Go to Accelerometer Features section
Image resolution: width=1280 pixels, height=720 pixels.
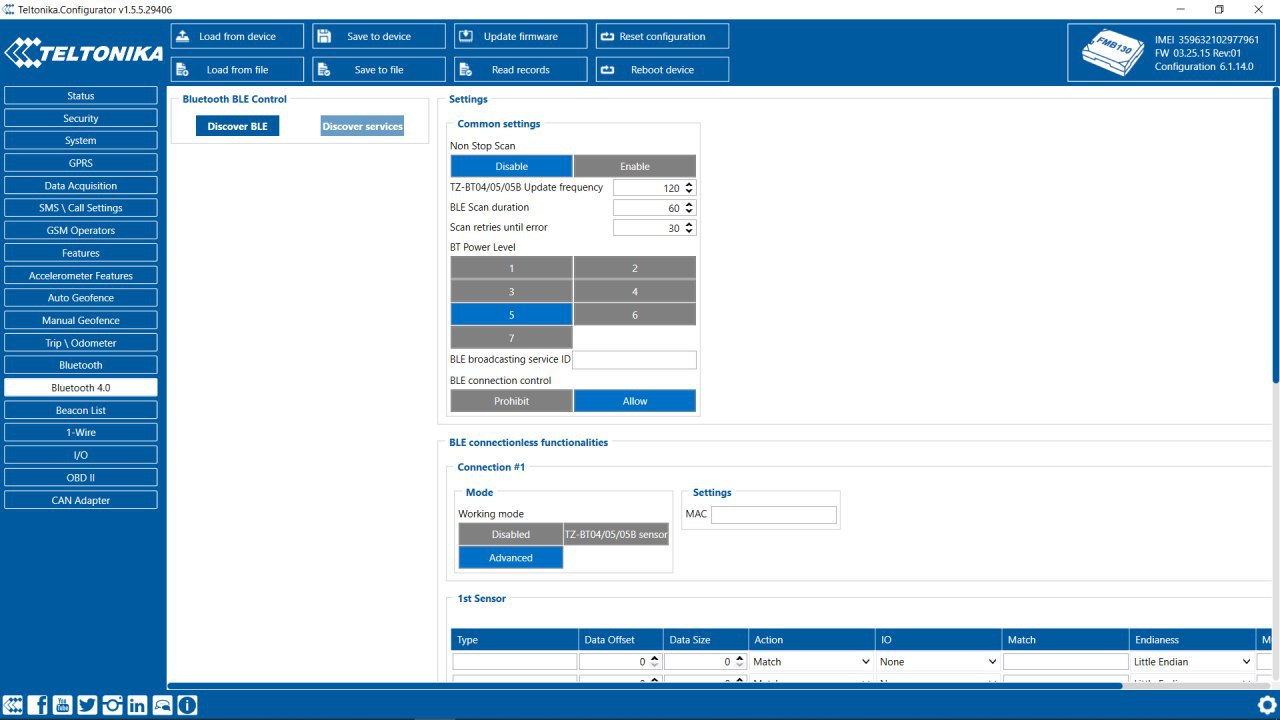click(81, 275)
